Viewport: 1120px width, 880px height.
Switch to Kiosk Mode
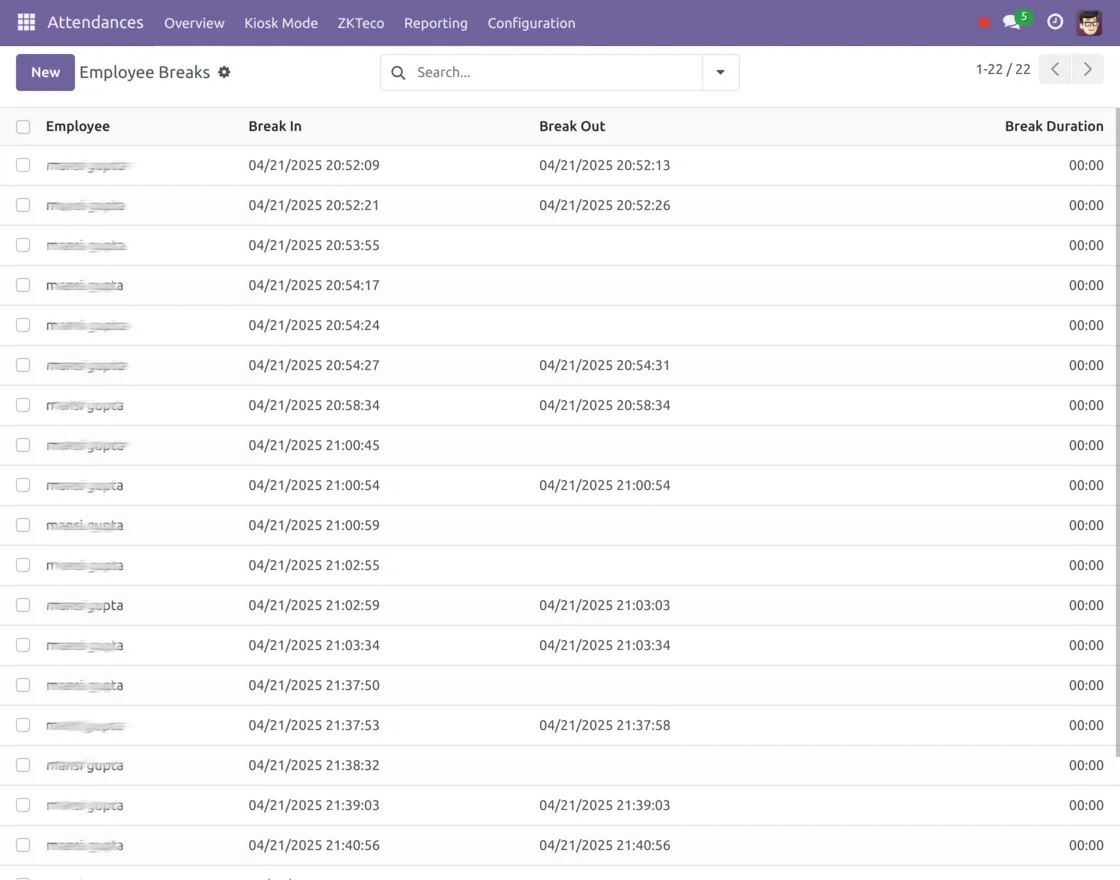click(x=281, y=23)
